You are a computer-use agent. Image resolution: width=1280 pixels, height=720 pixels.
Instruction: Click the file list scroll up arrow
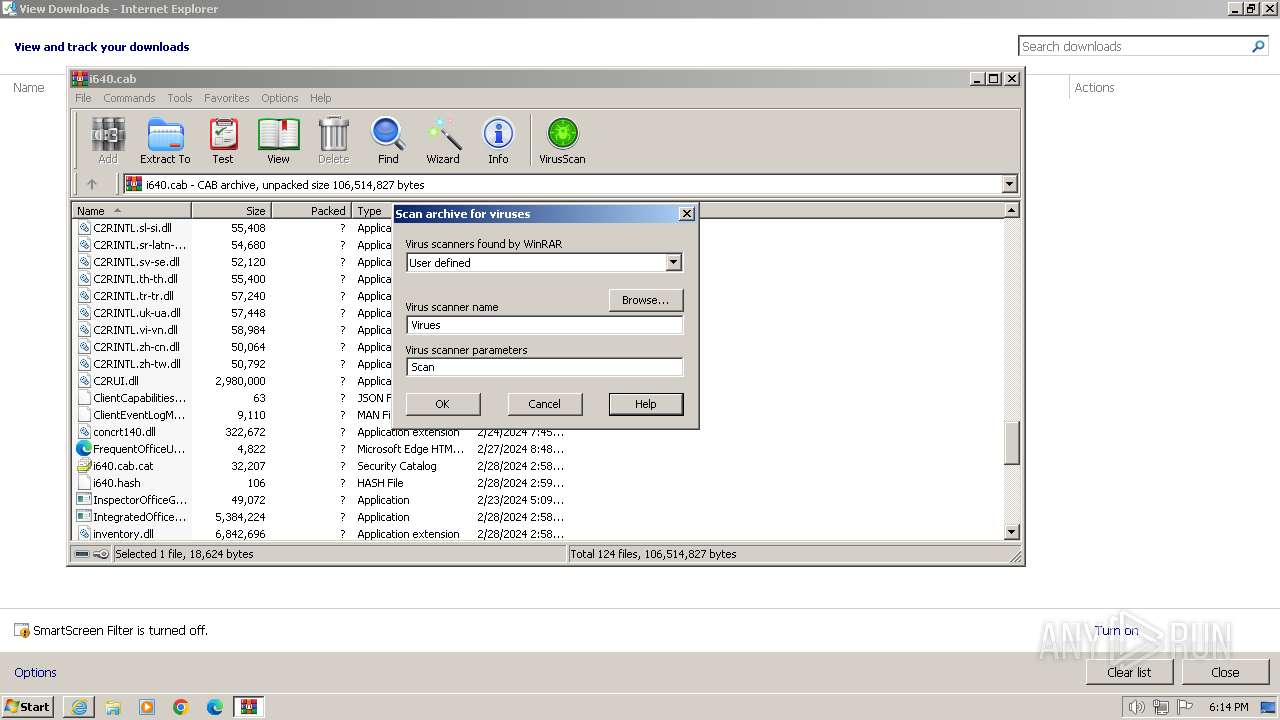tap(1011, 210)
